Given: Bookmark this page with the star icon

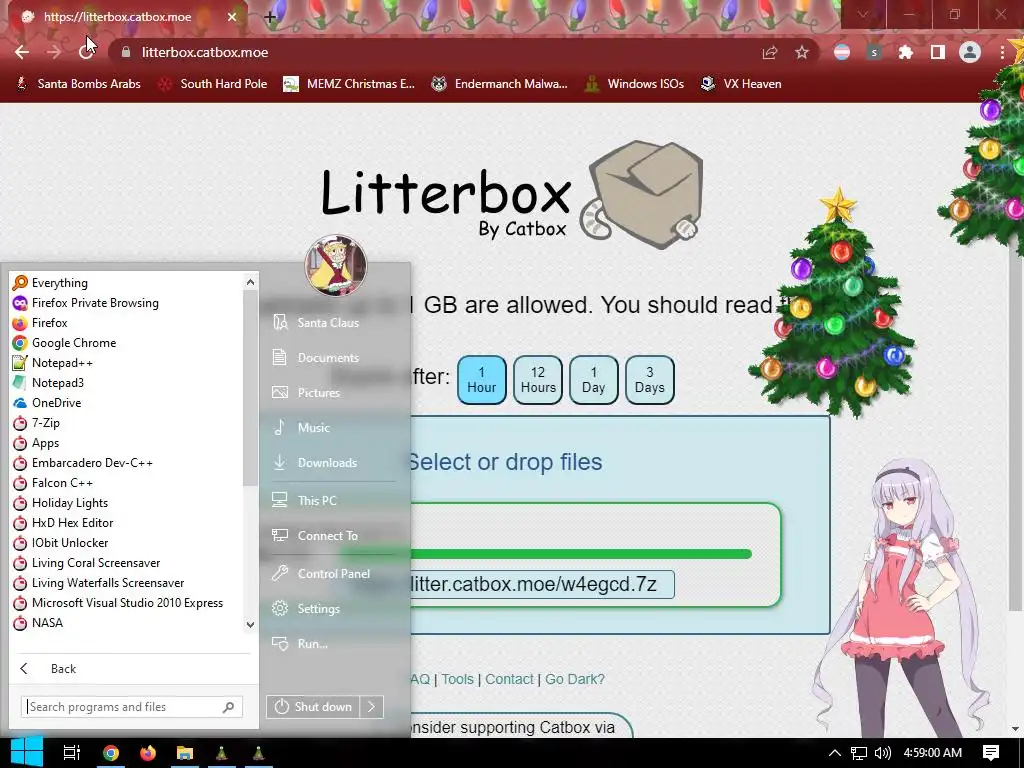Looking at the screenshot, I should click(x=802, y=52).
